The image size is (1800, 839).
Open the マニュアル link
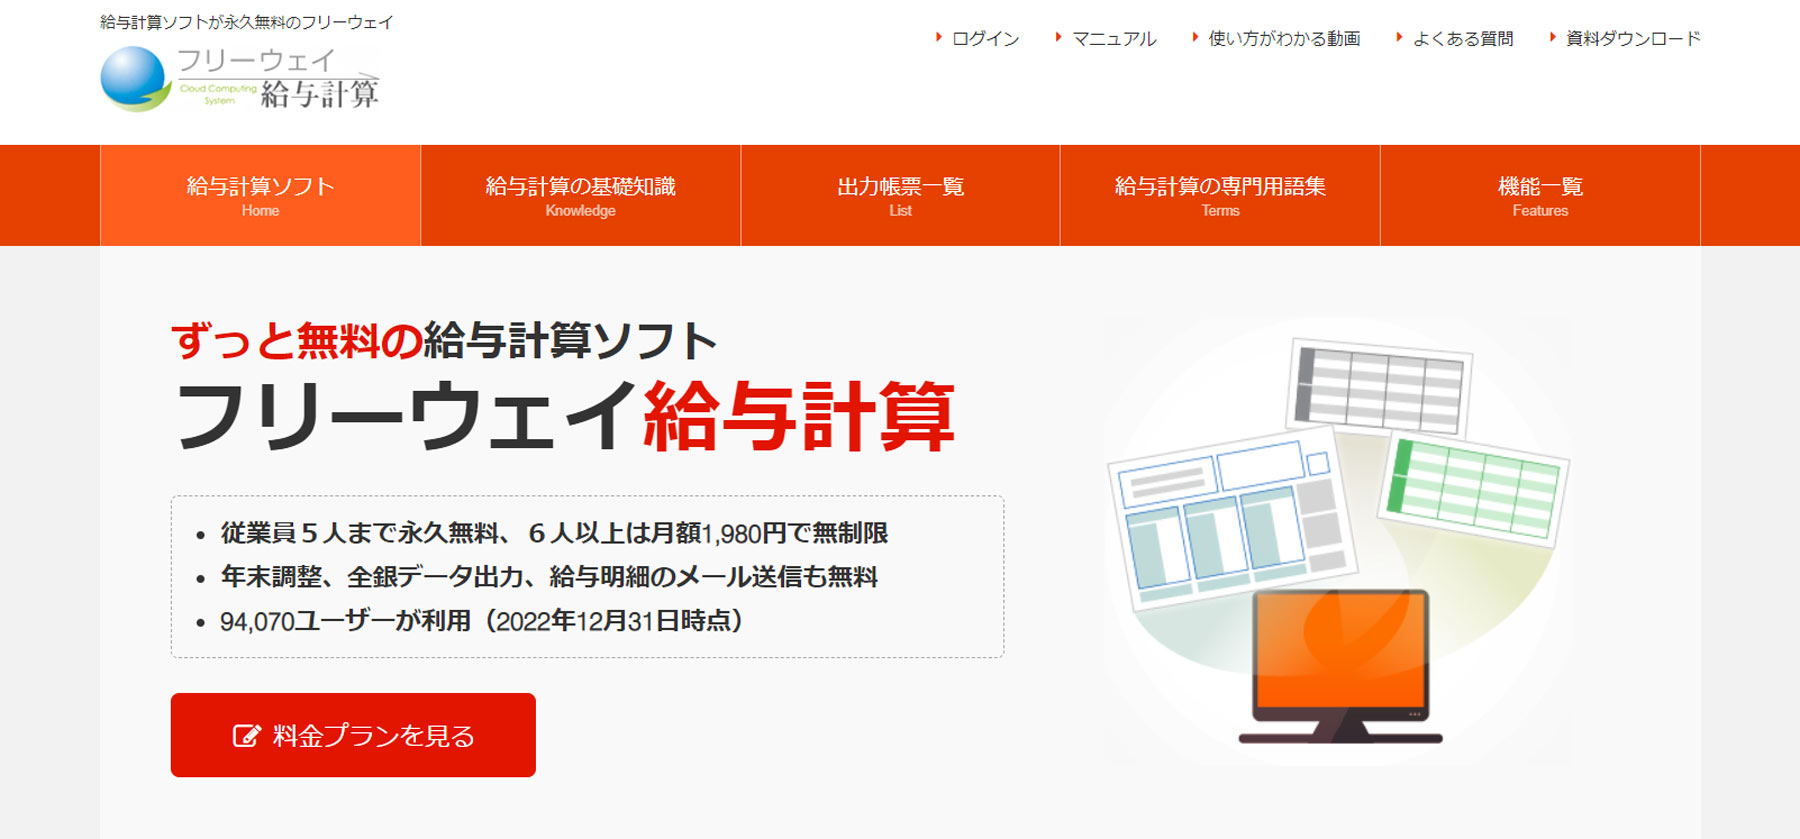1114,38
